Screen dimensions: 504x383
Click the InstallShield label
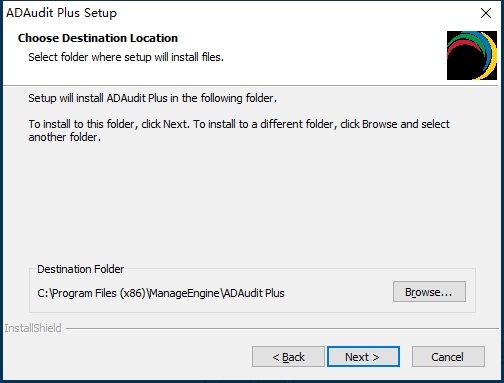point(33,328)
